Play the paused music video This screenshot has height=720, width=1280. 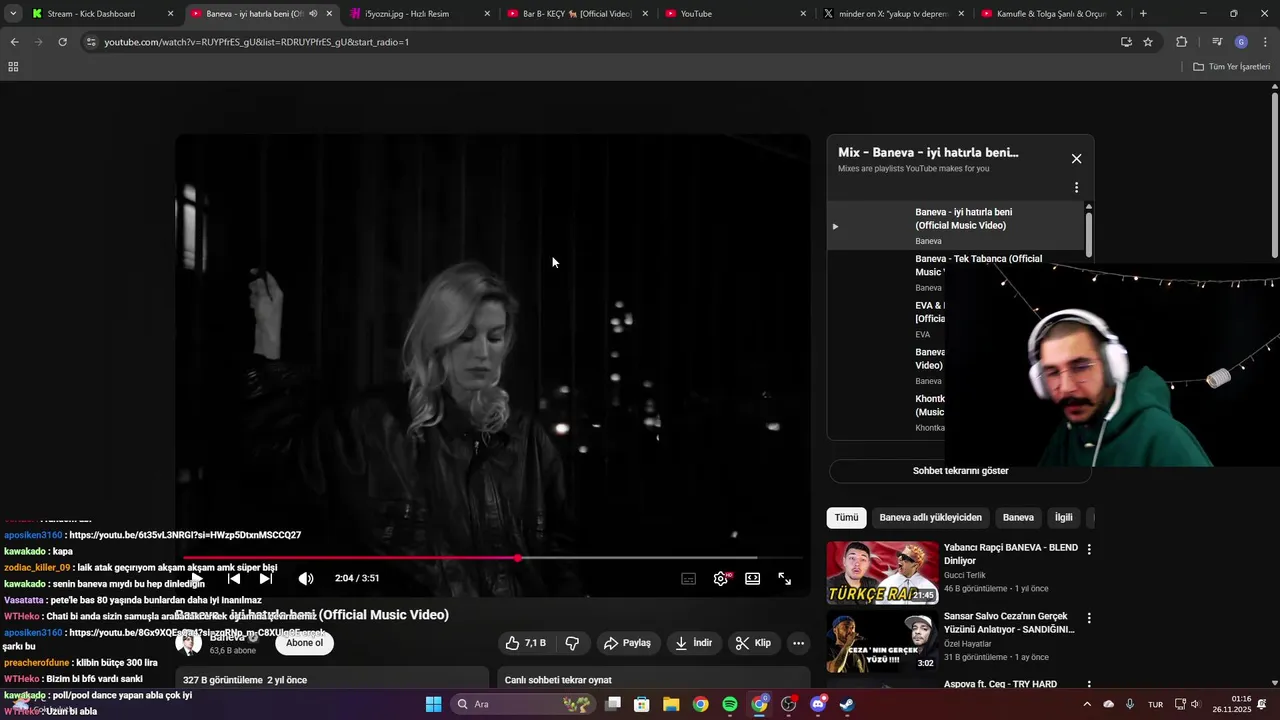click(197, 579)
